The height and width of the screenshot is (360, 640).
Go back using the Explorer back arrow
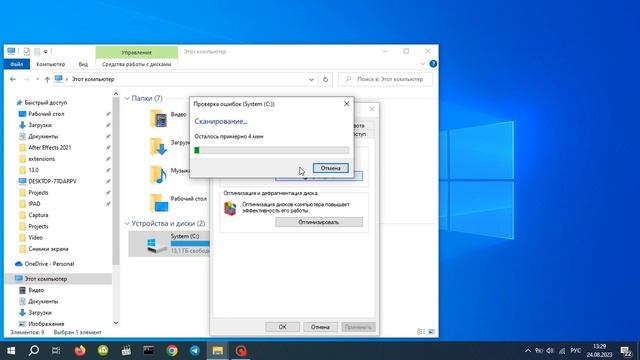pos(13,79)
